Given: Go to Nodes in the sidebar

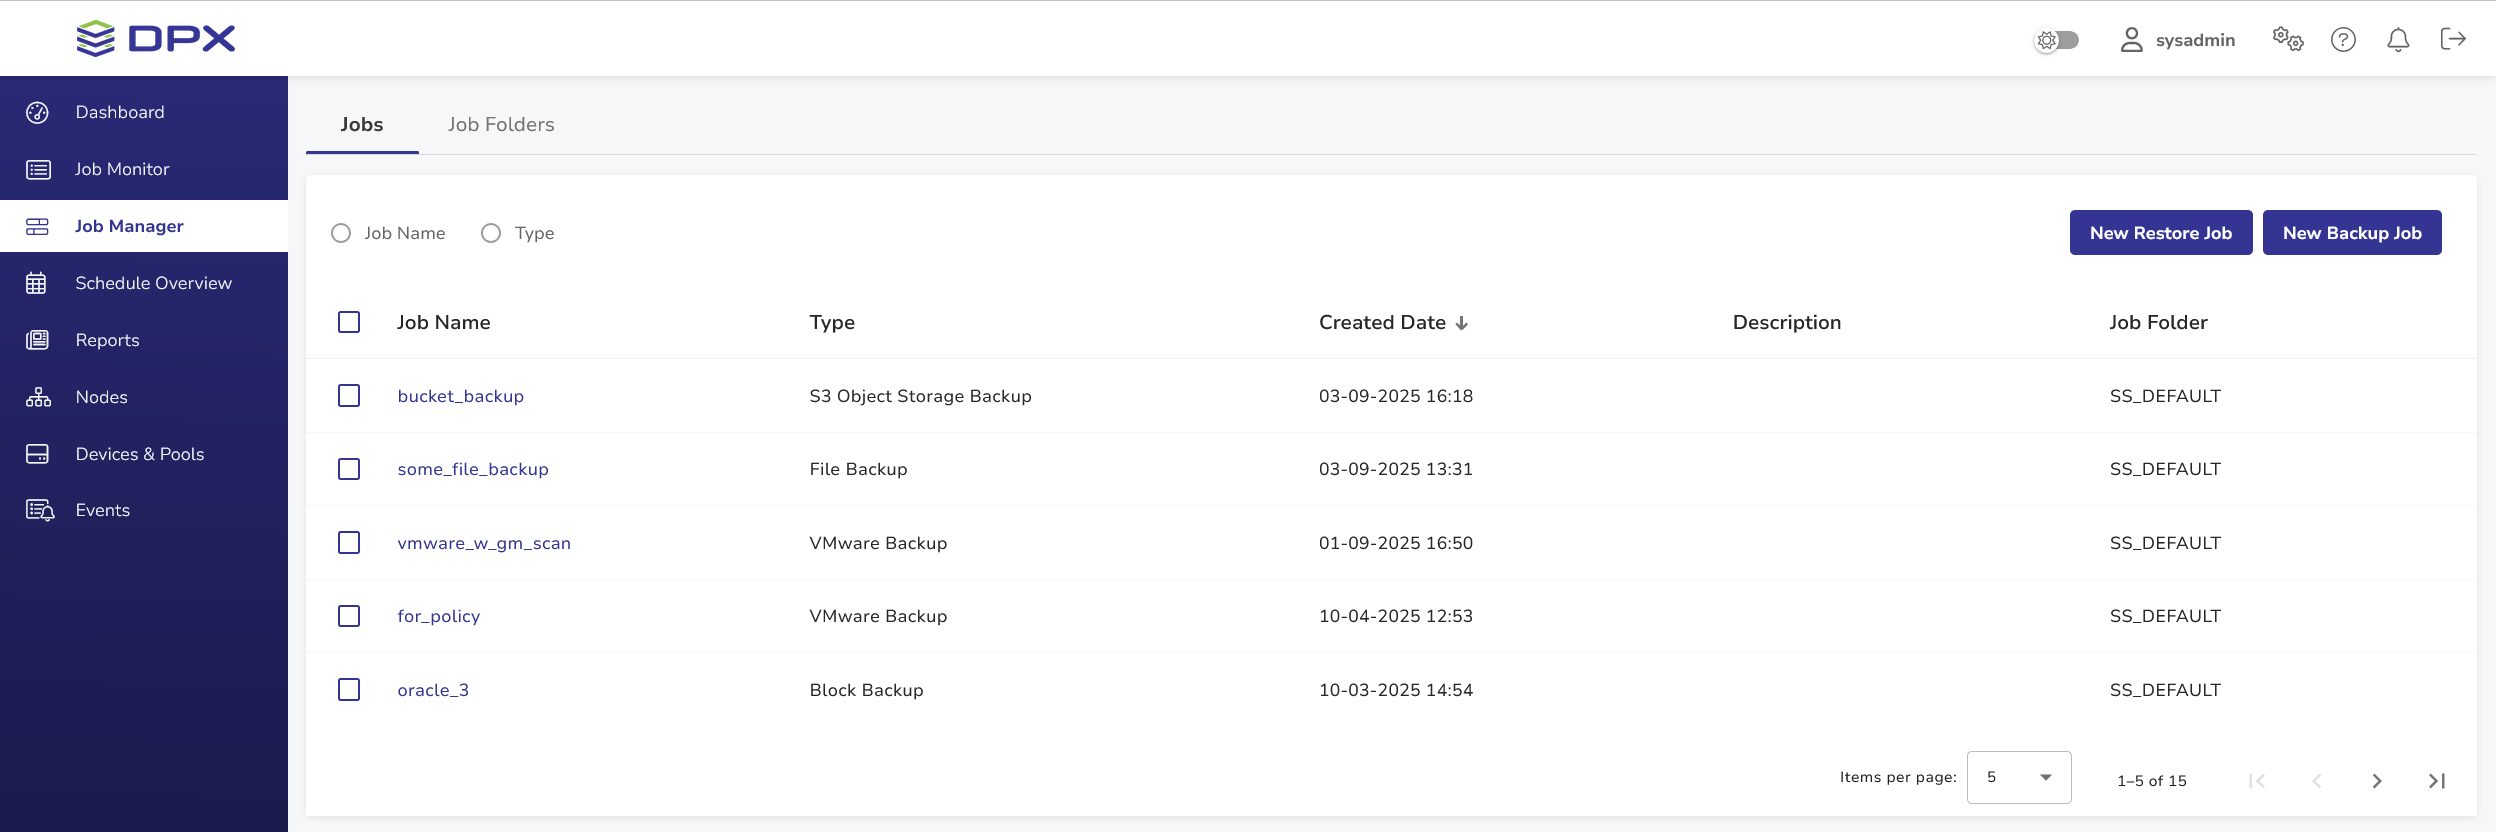Looking at the screenshot, I should pos(101,397).
